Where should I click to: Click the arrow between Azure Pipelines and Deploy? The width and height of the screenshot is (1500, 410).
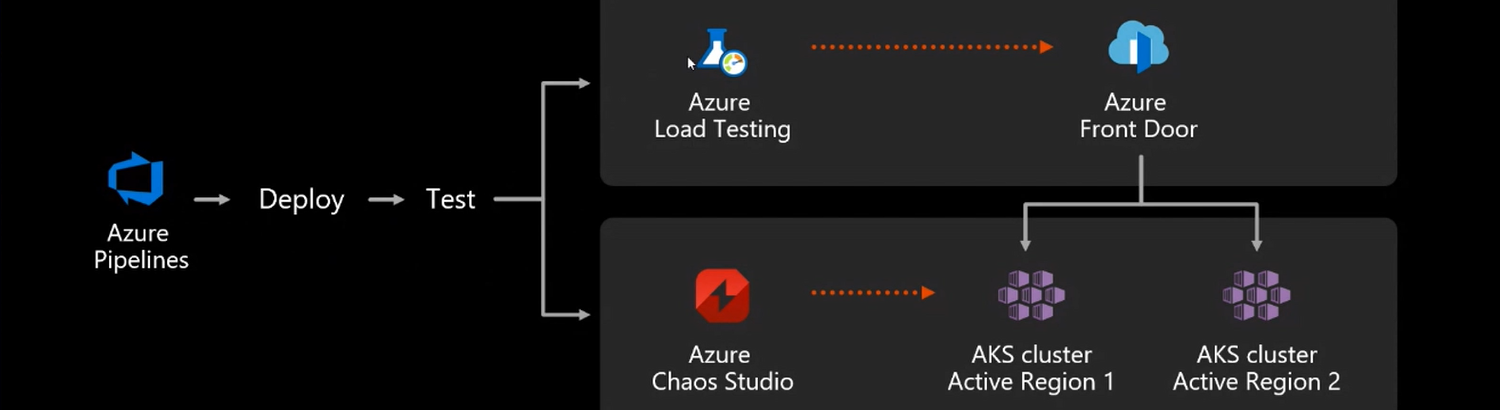[212, 200]
